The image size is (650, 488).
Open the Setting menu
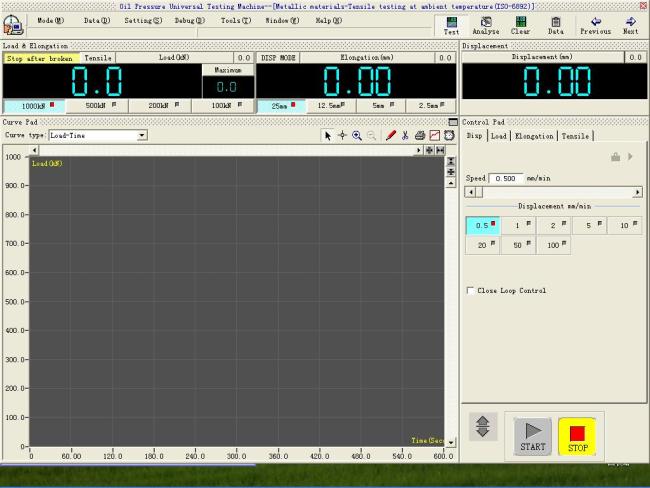click(143, 20)
